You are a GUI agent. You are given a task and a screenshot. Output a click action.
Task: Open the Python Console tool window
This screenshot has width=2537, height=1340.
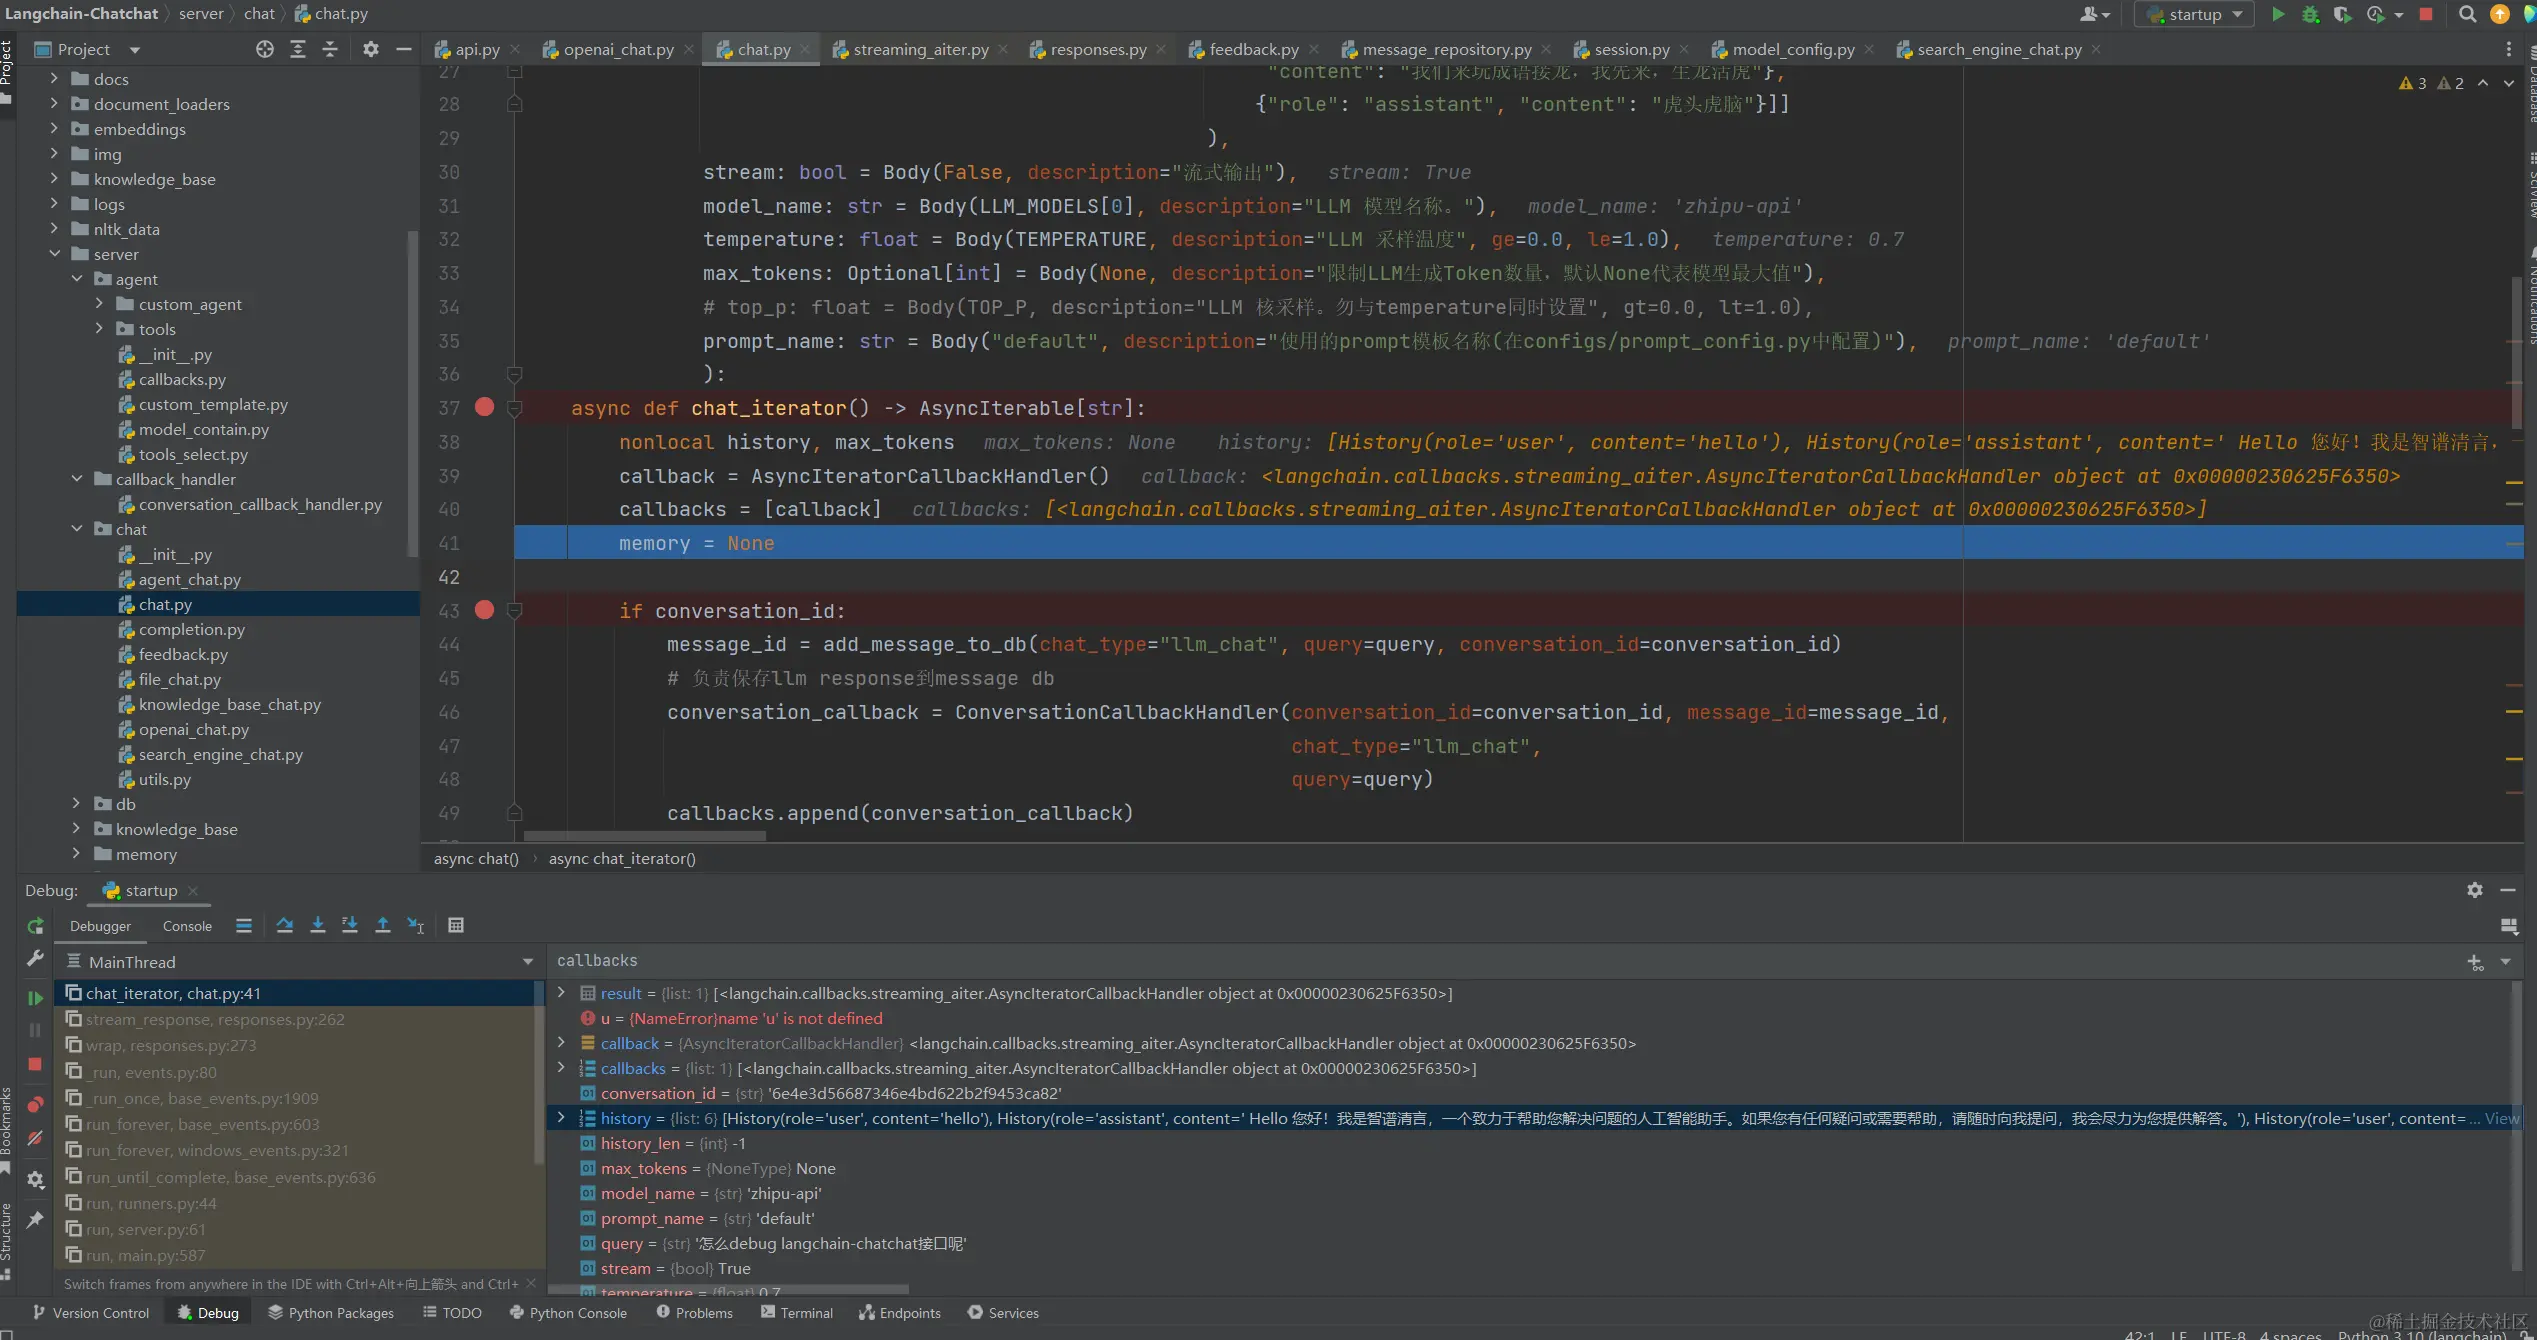[x=568, y=1313]
